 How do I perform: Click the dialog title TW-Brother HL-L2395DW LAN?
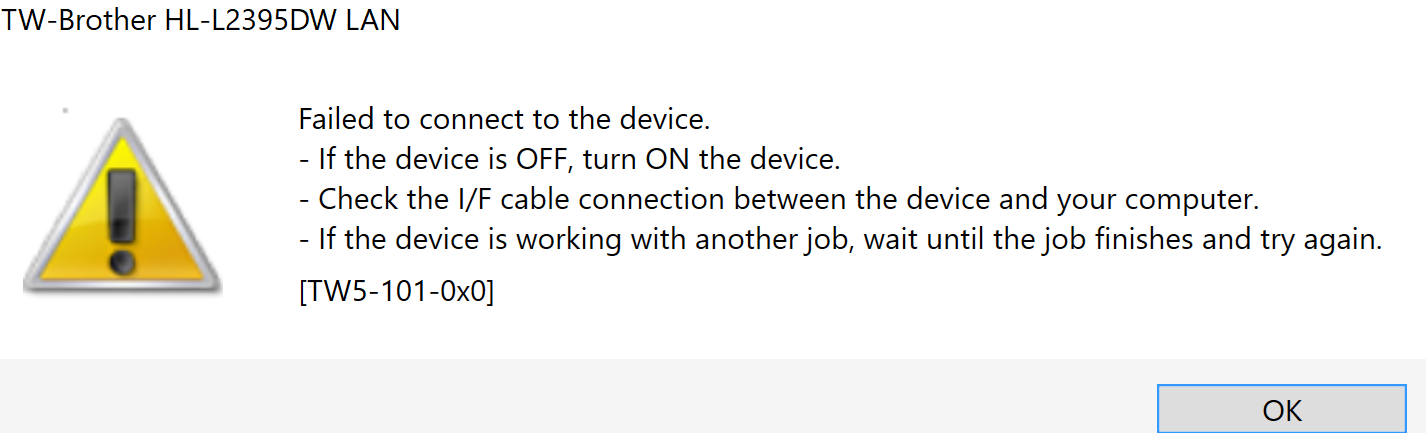pos(200,20)
